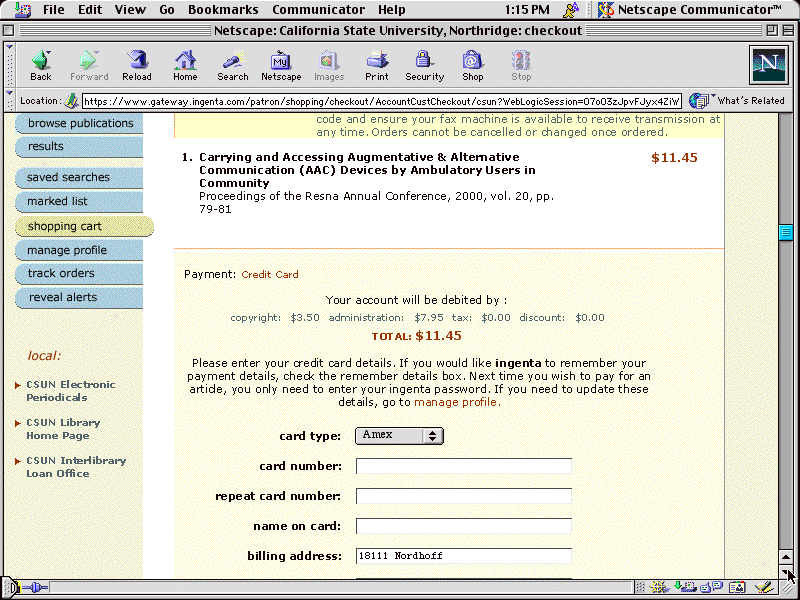Click the scrollbar up arrow
Viewport: 800px width, 600px height.
click(x=786, y=557)
